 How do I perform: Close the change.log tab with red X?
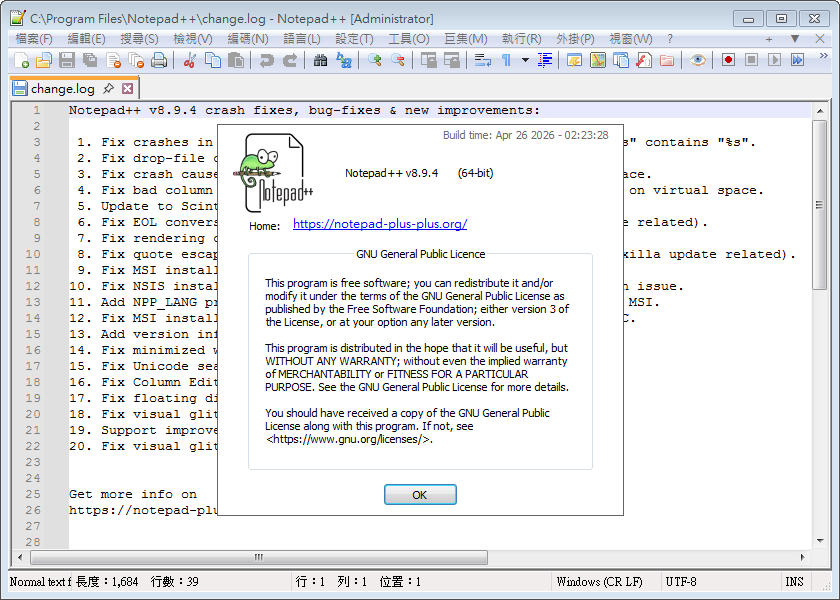[127, 88]
